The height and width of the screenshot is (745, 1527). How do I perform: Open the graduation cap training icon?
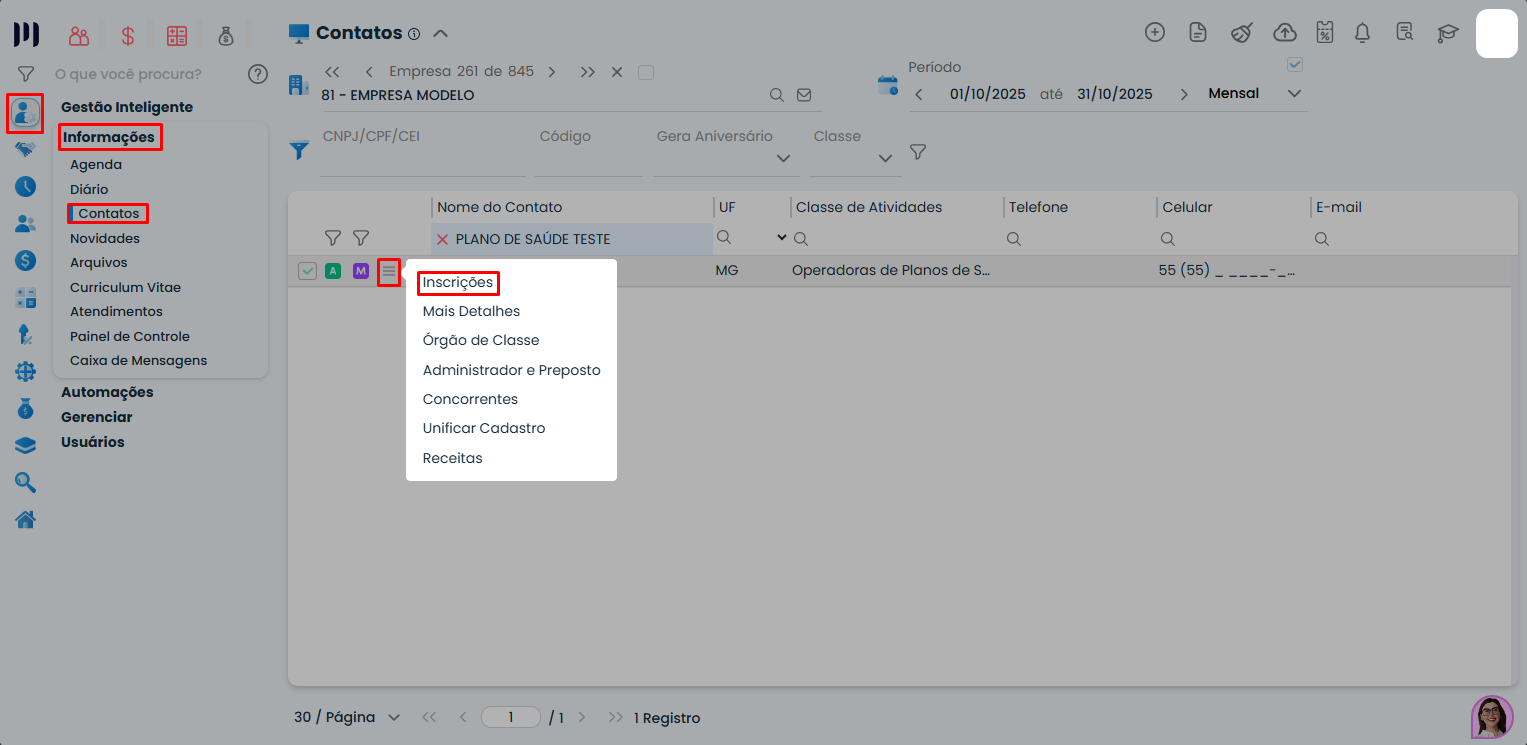click(x=1447, y=33)
